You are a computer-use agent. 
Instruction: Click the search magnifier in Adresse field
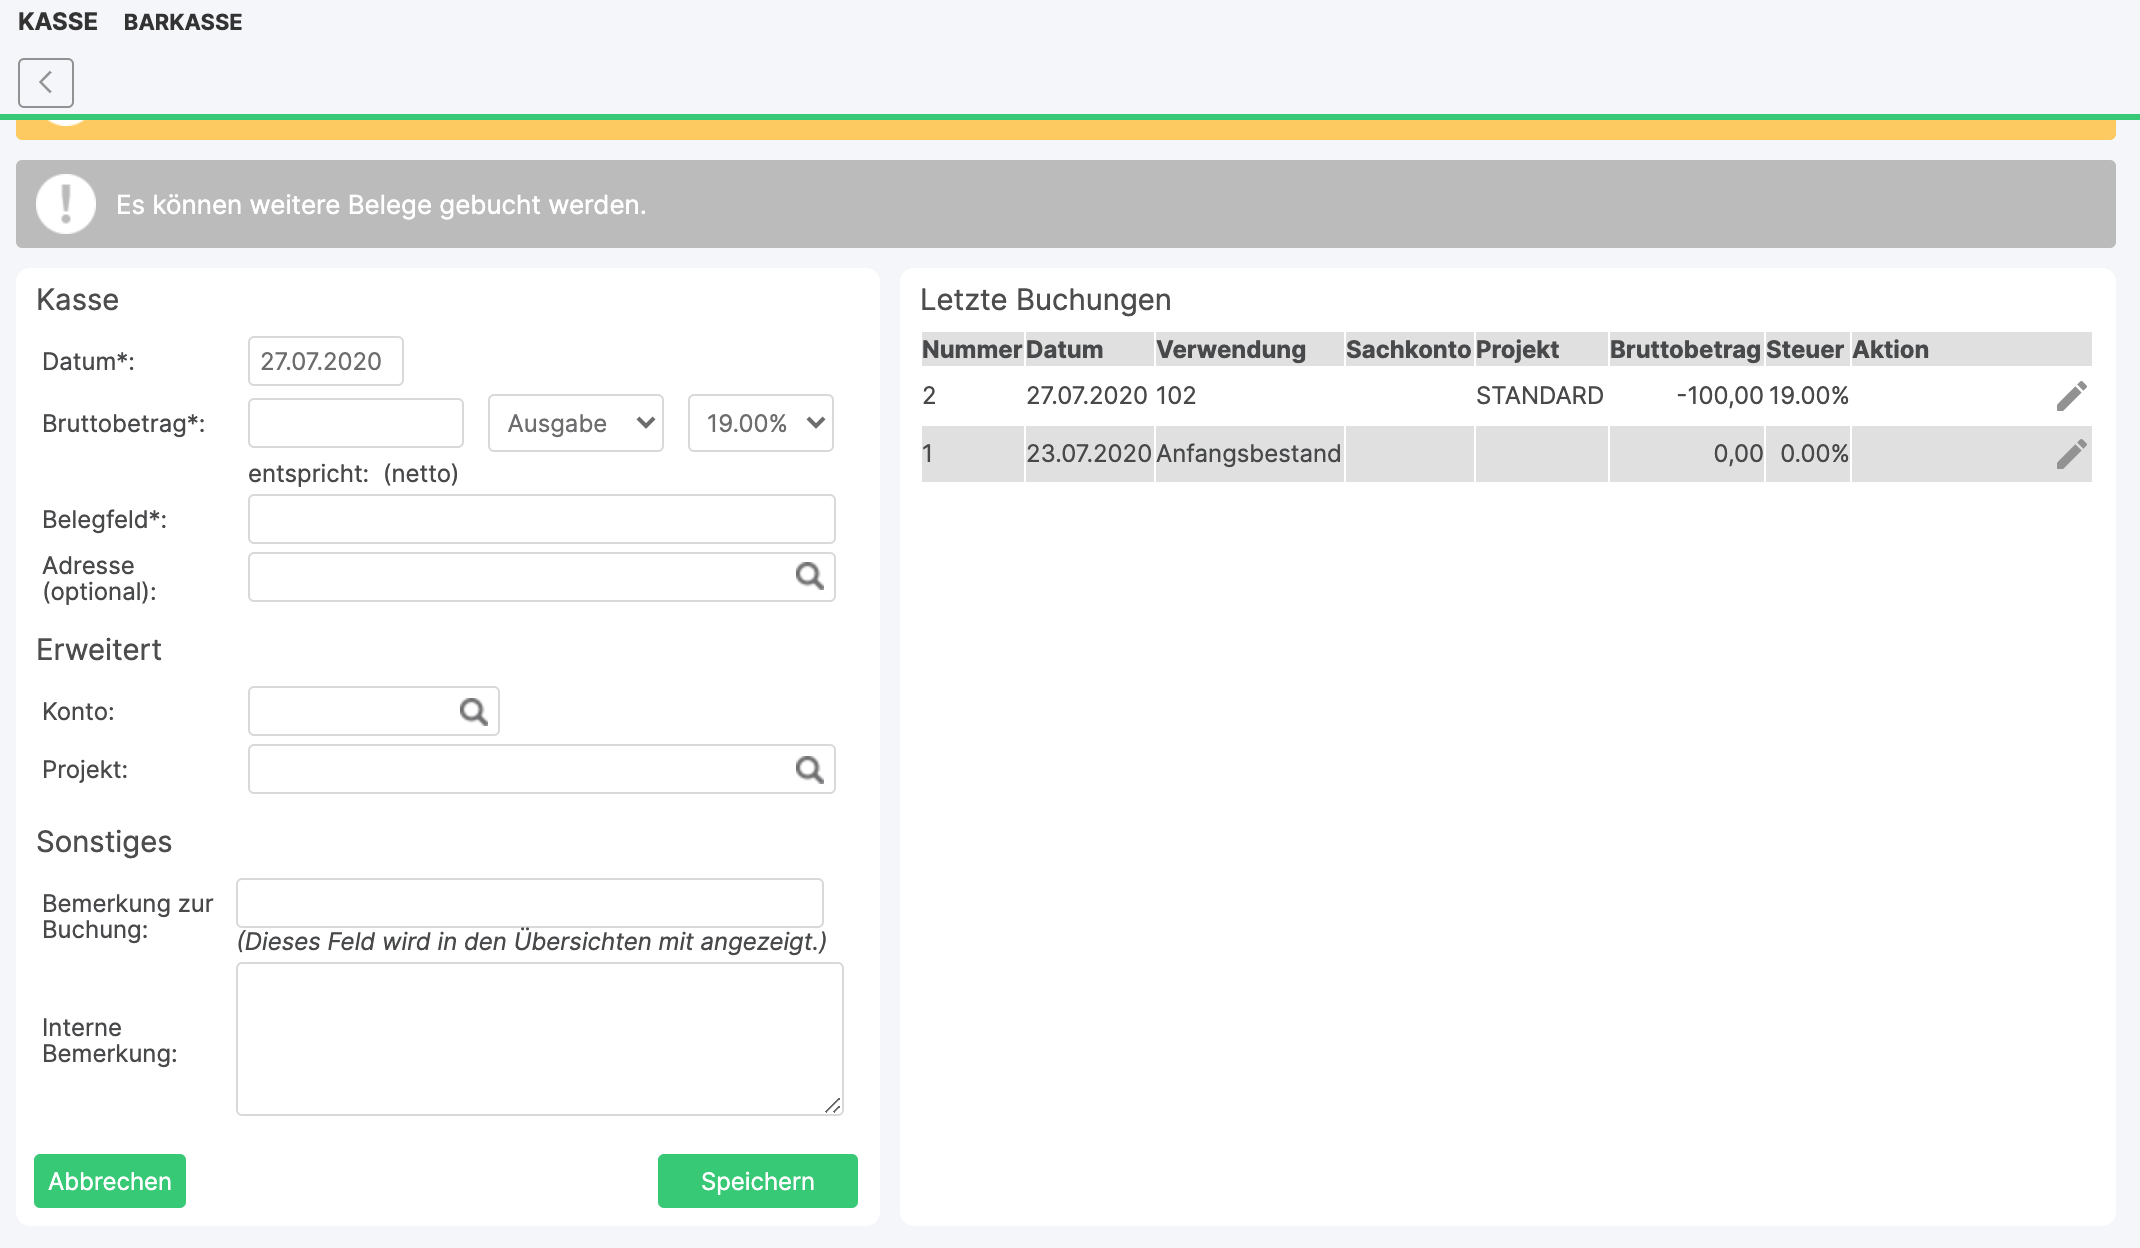809,576
